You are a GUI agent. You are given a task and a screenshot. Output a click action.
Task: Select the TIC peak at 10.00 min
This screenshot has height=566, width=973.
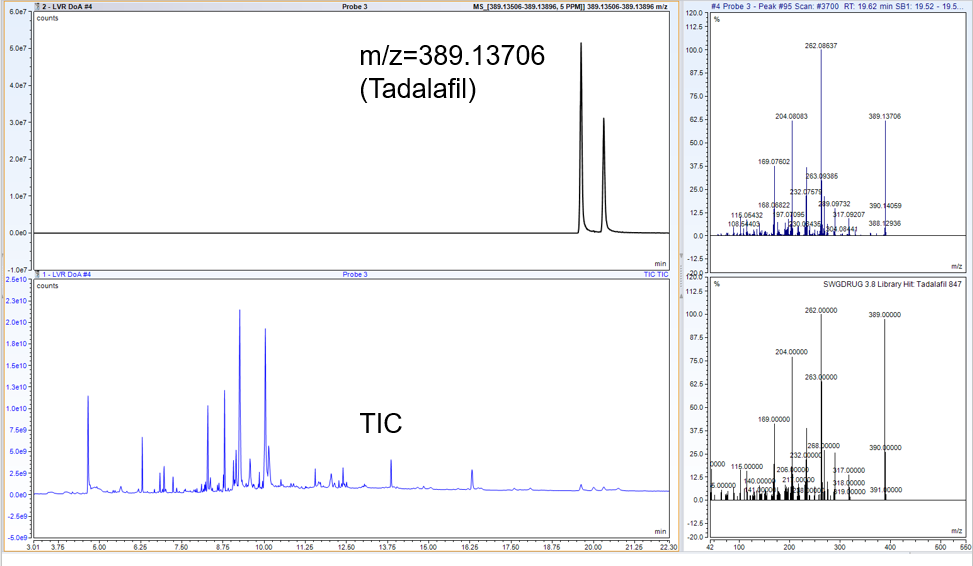[265, 407]
